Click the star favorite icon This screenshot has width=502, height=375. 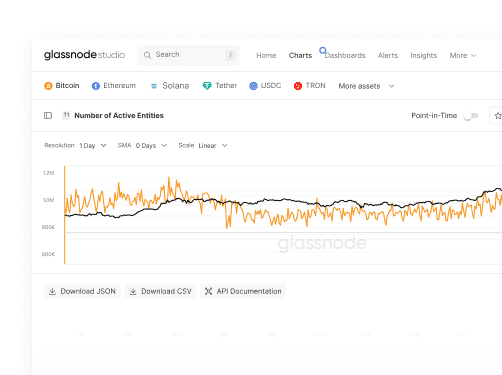point(498,116)
